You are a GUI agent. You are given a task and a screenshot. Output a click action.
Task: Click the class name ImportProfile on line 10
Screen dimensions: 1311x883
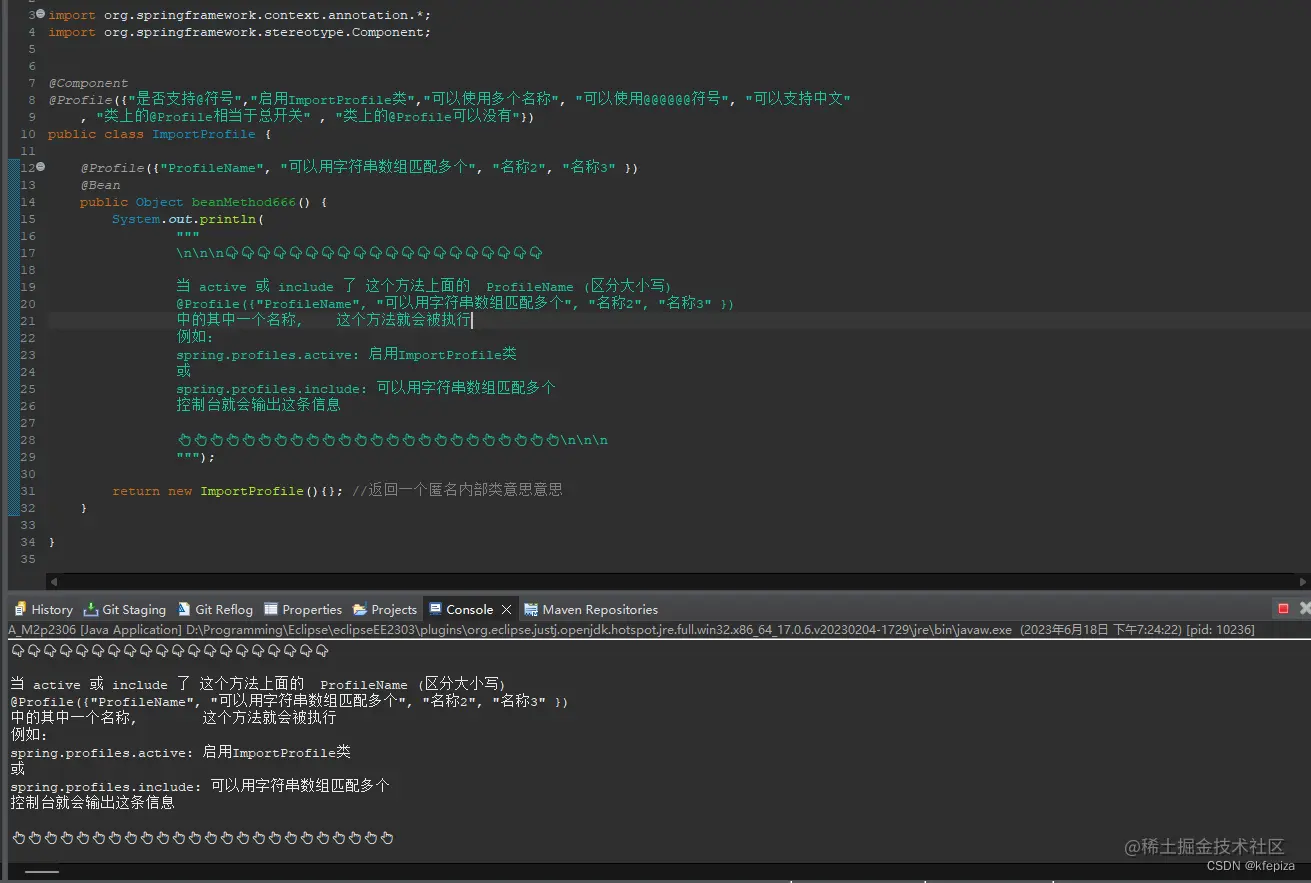point(204,134)
